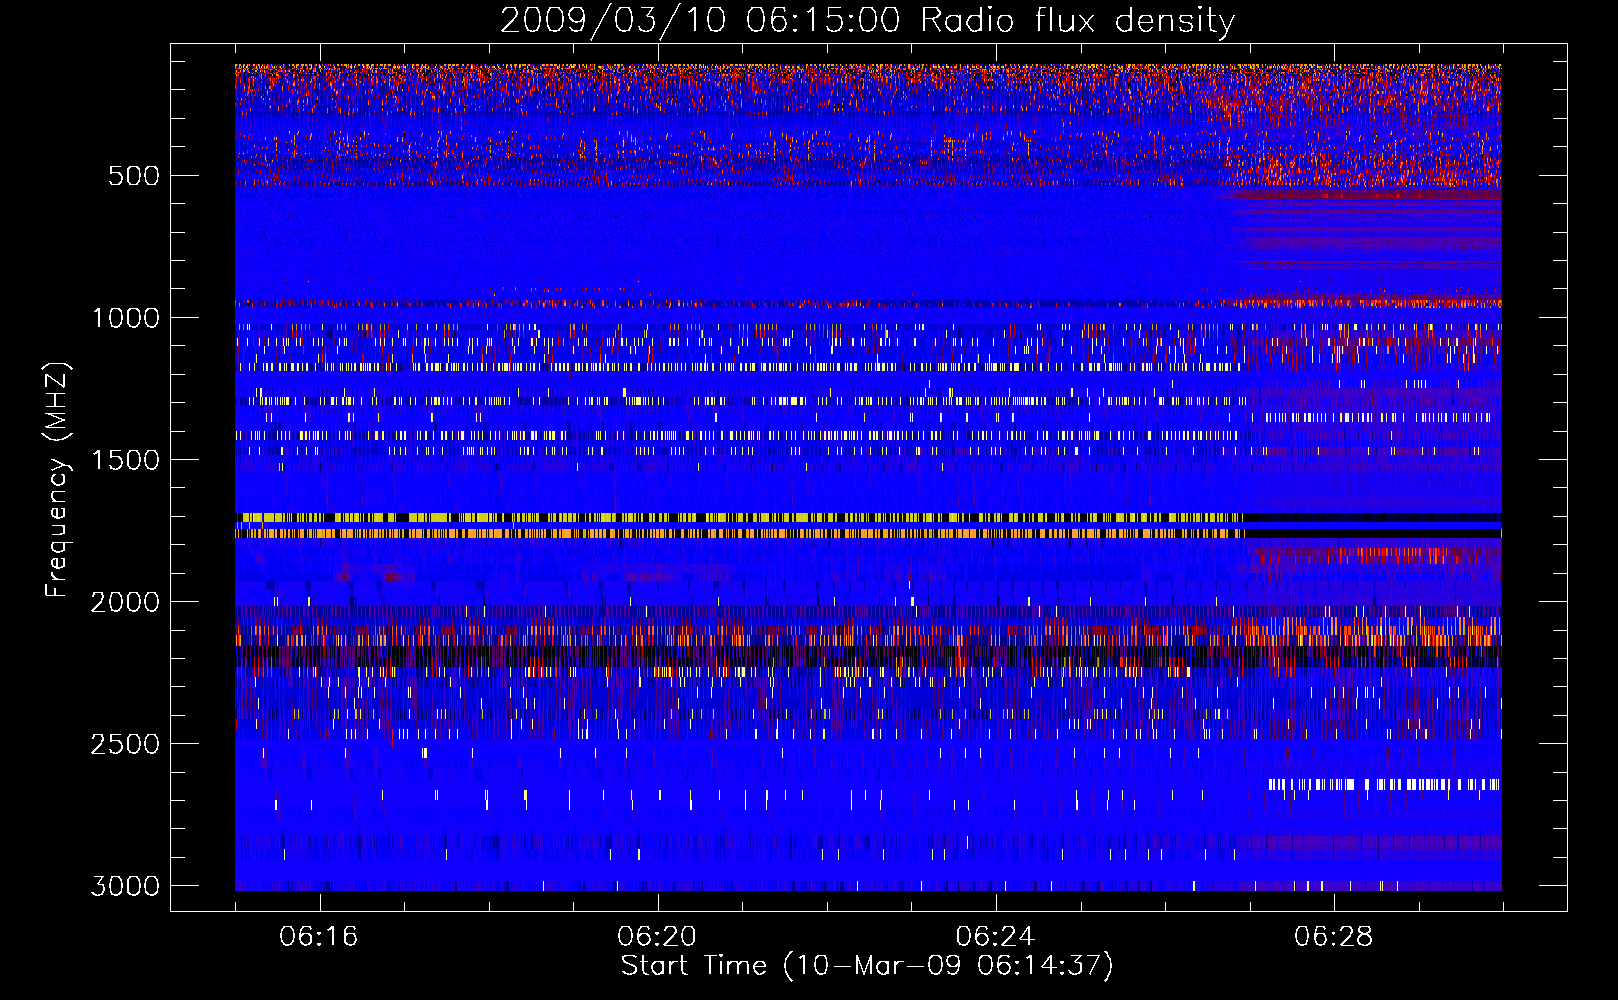Select the 1000 frequency axis label
The image size is (1618, 1000).
[x=125, y=318]
